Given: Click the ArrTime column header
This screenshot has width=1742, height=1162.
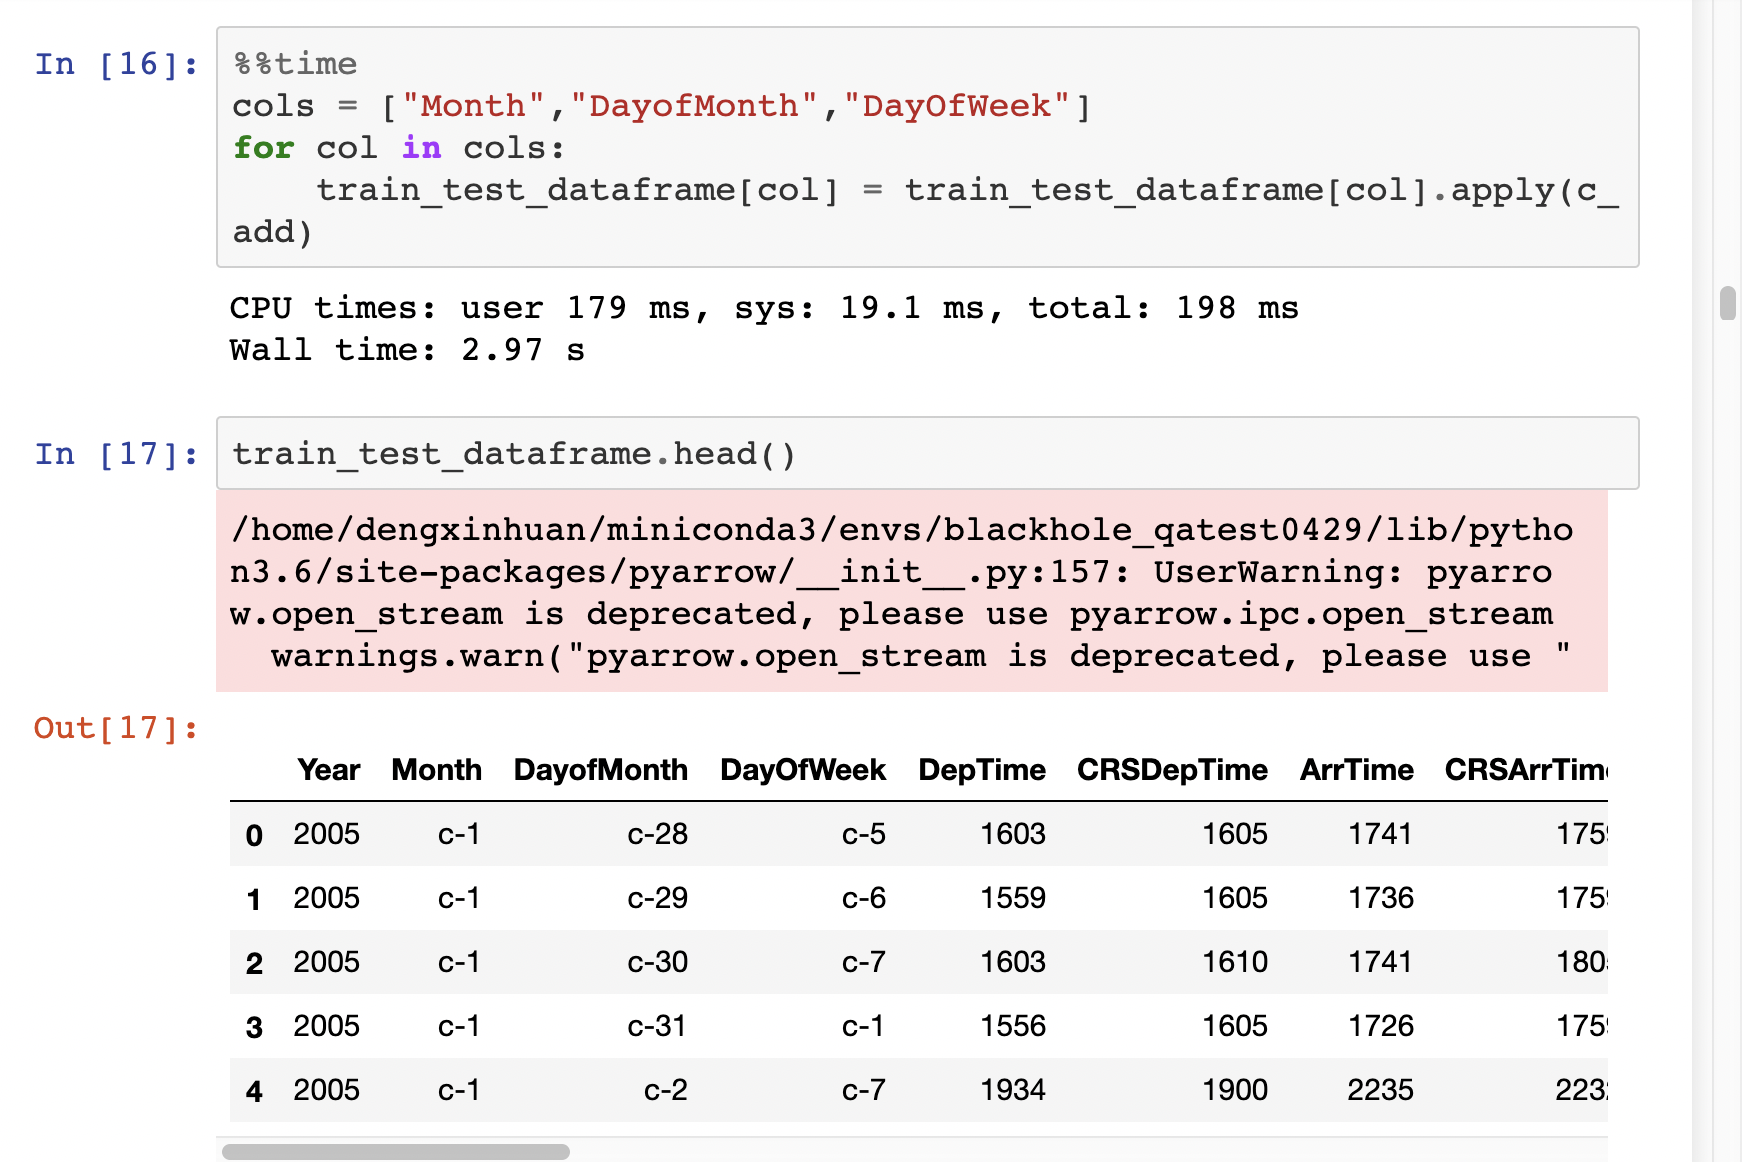Looking at the screenshot, I should [x=1356, y=770].
